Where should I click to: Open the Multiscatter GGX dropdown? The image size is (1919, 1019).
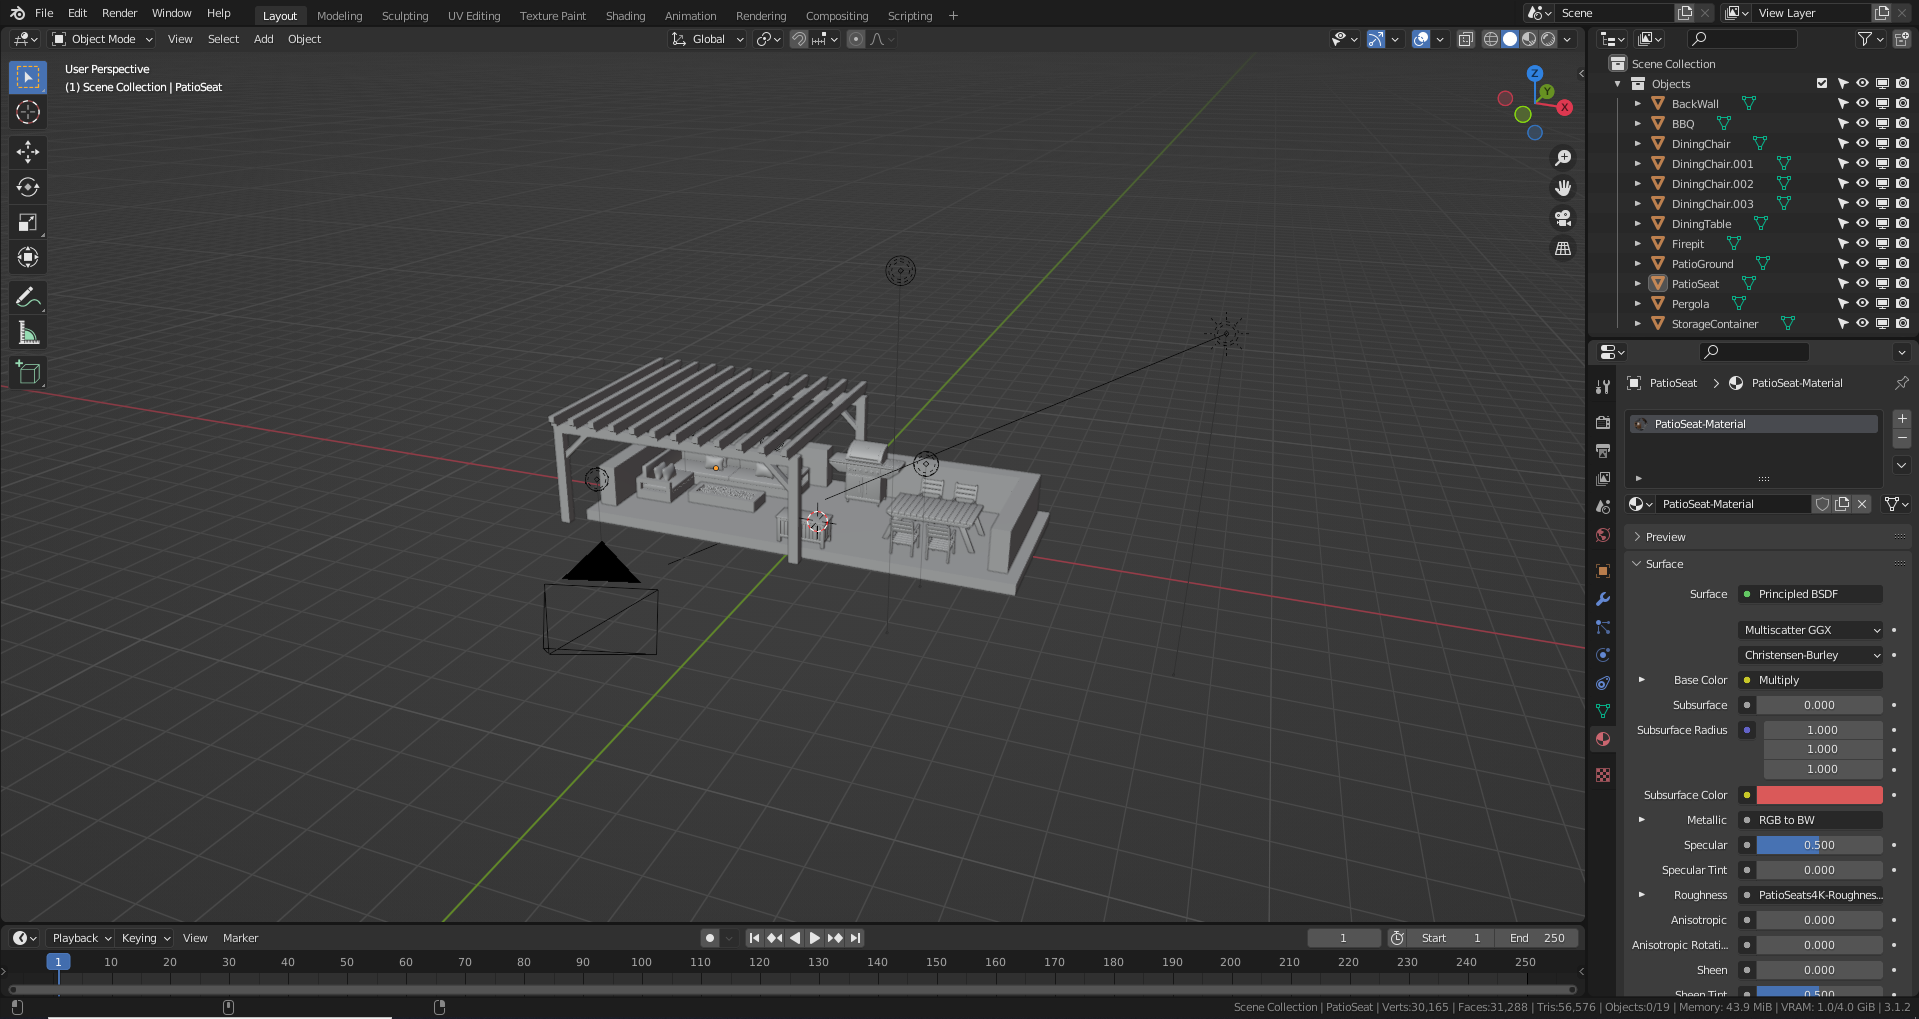click(1810, 630)
